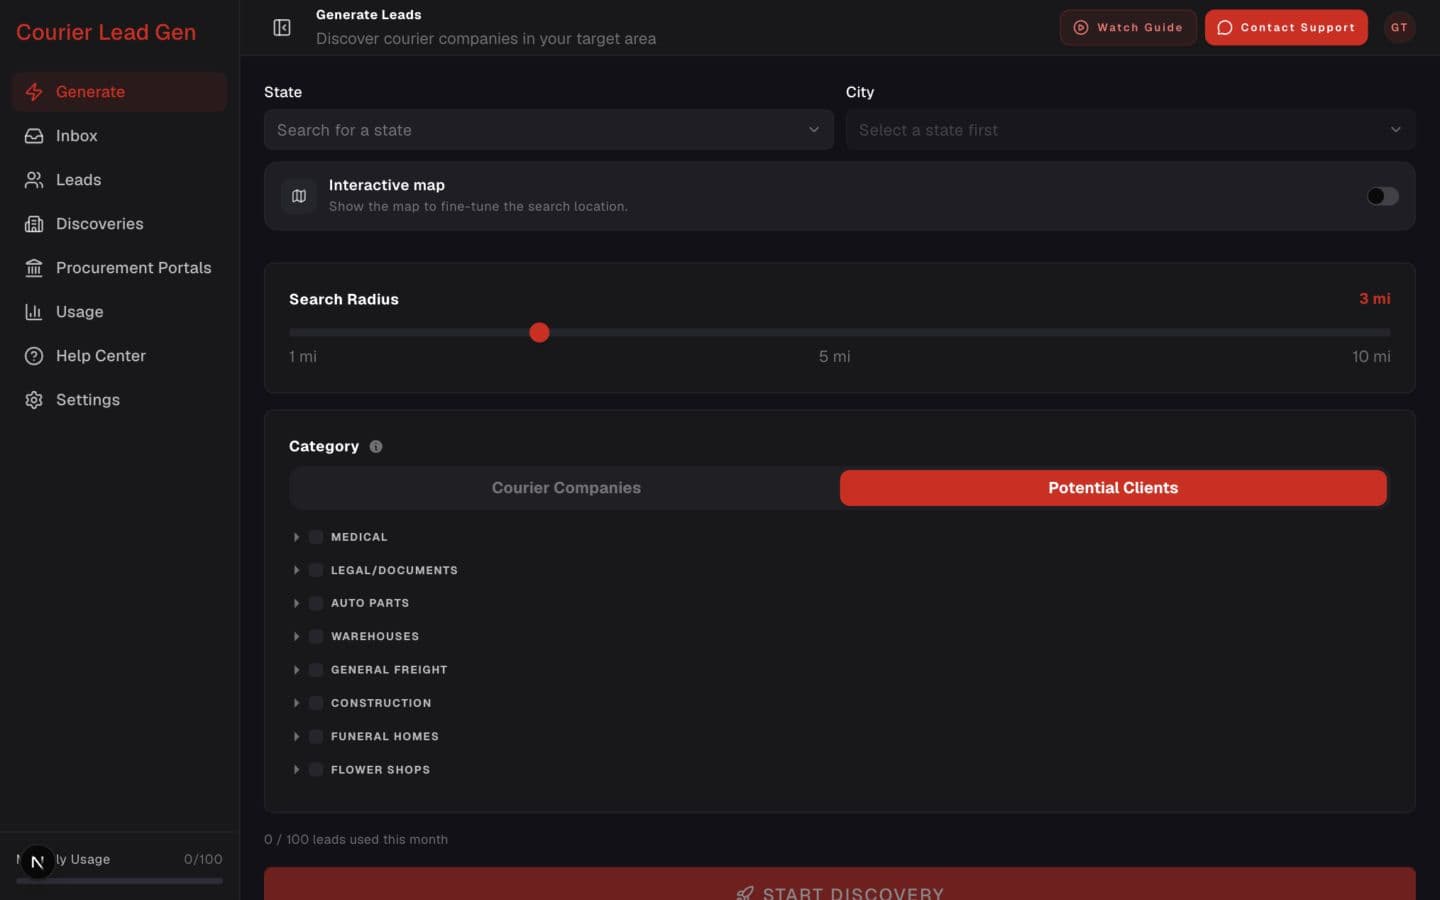The width and height of the screenshot is (1440, 900).
Task: Click the Help Center question mark icon
Action: 34,356
